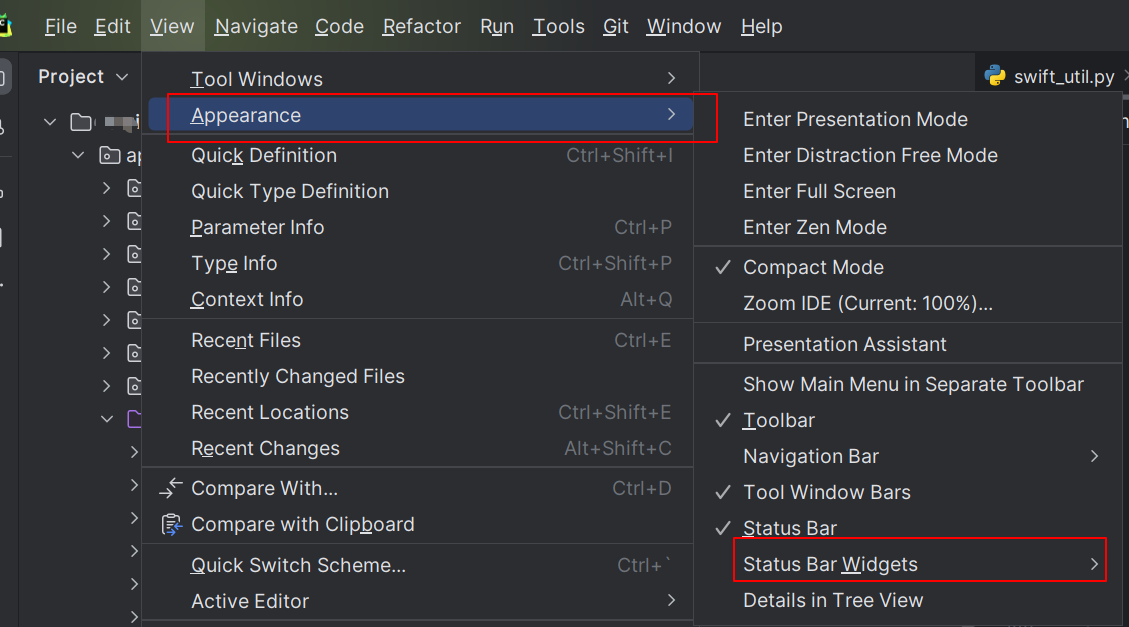1129x627 pixels.
Task: Click the Compare with Clipboard icon
Action: pos(172,524)
